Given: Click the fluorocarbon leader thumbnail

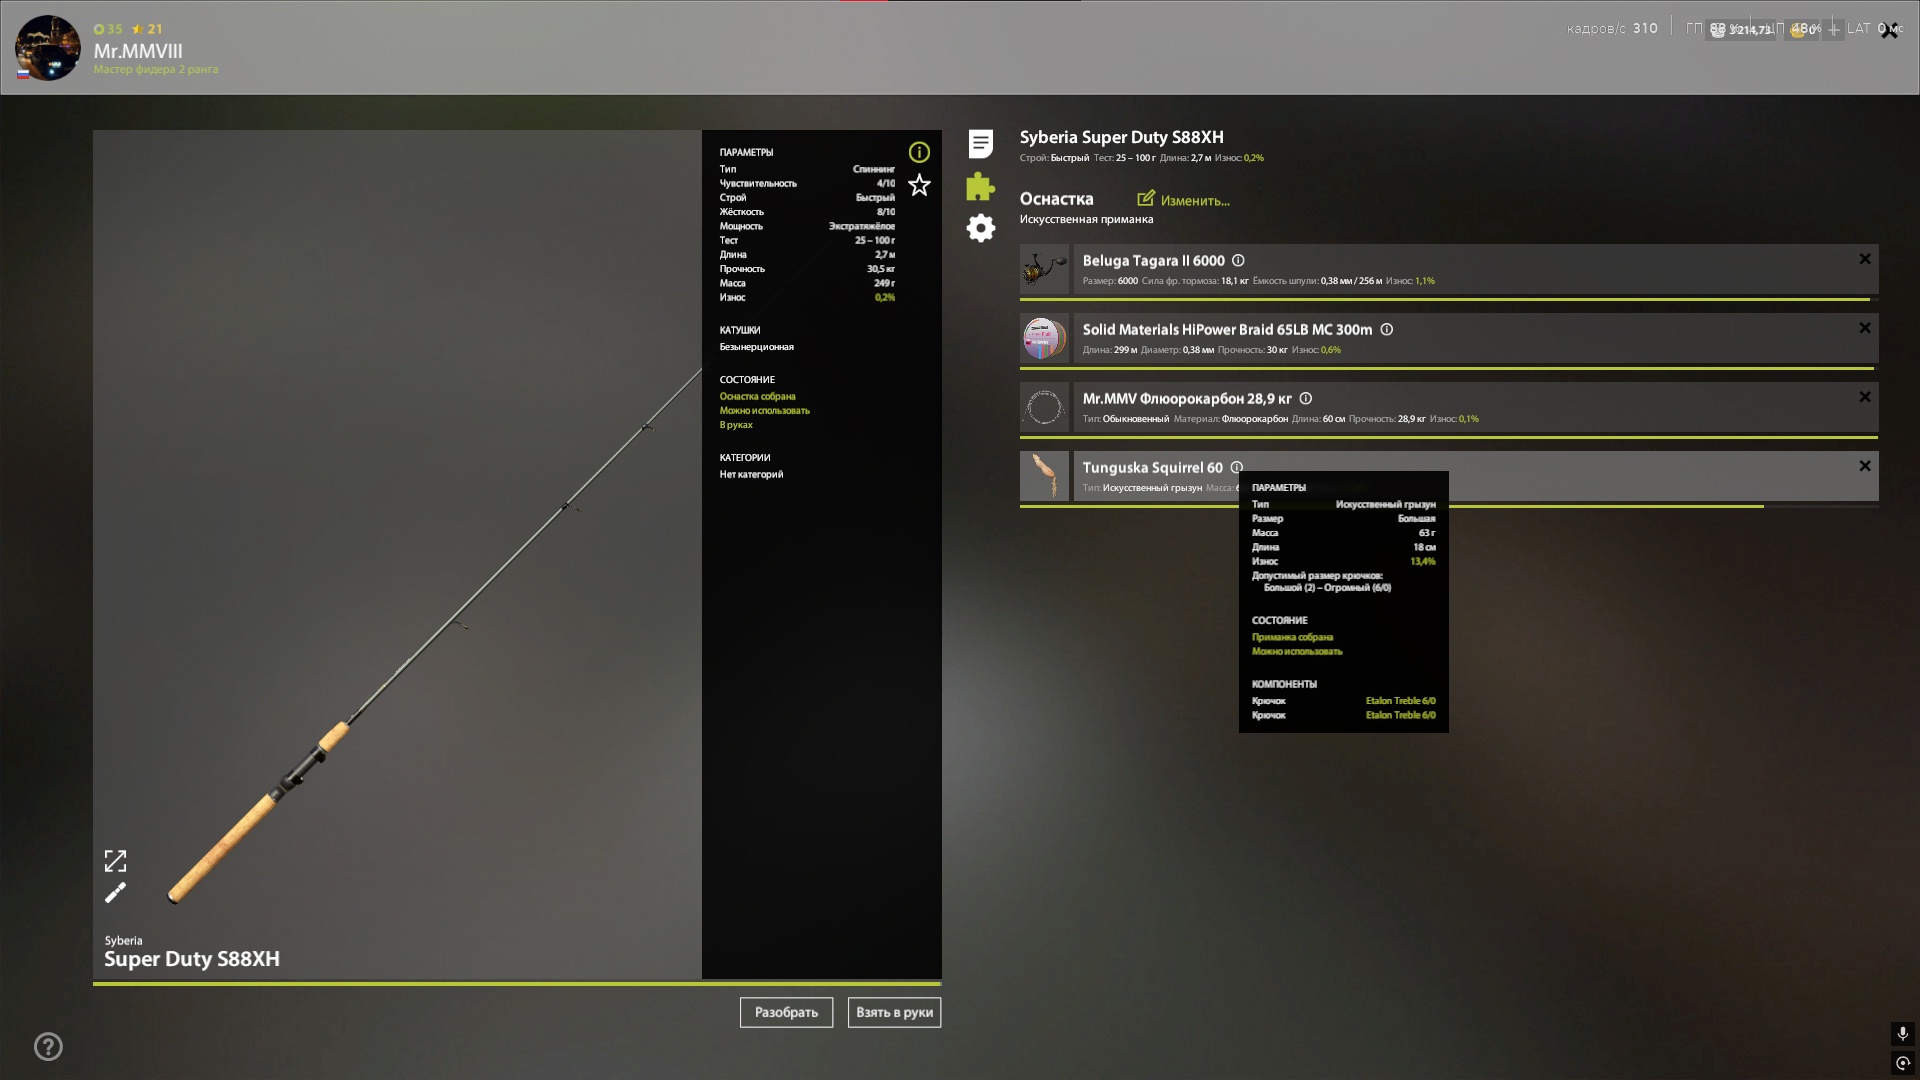Looking at the screenshot, I should click(x=1044, y=408).
